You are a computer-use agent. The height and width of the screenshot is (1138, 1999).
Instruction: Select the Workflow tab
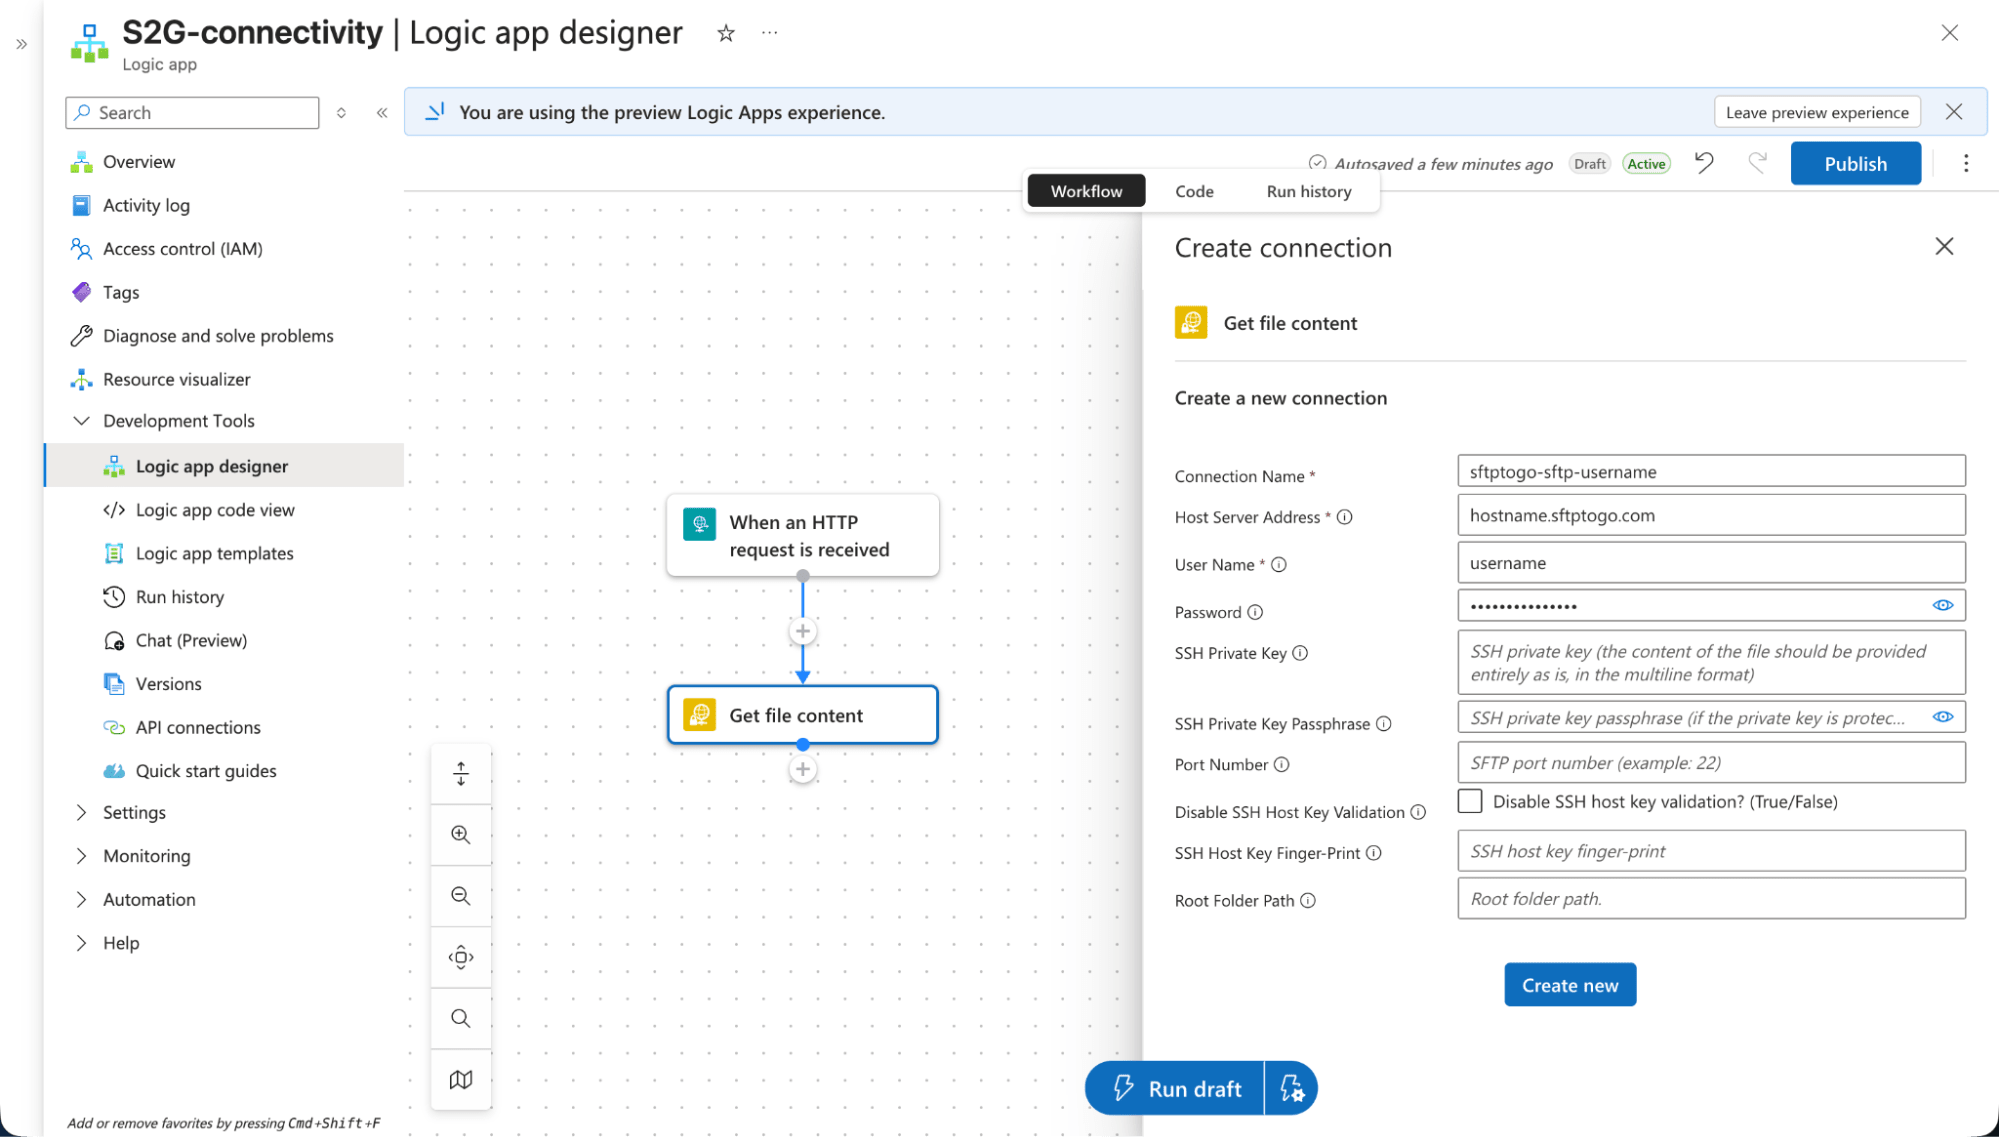1086,191
